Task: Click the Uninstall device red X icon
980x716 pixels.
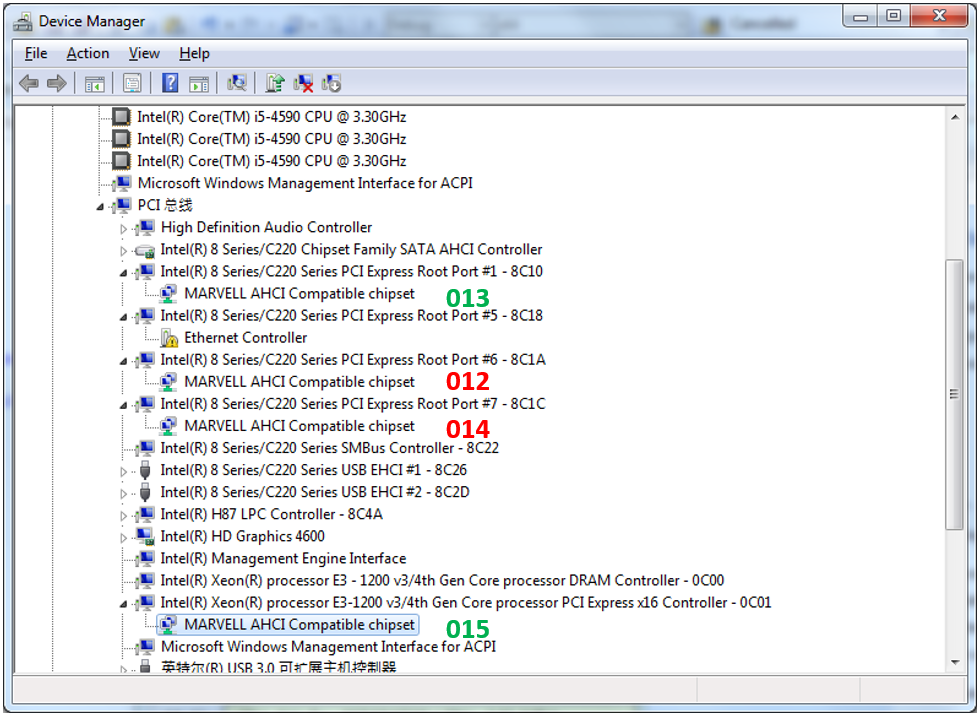Action: (303, 83)
